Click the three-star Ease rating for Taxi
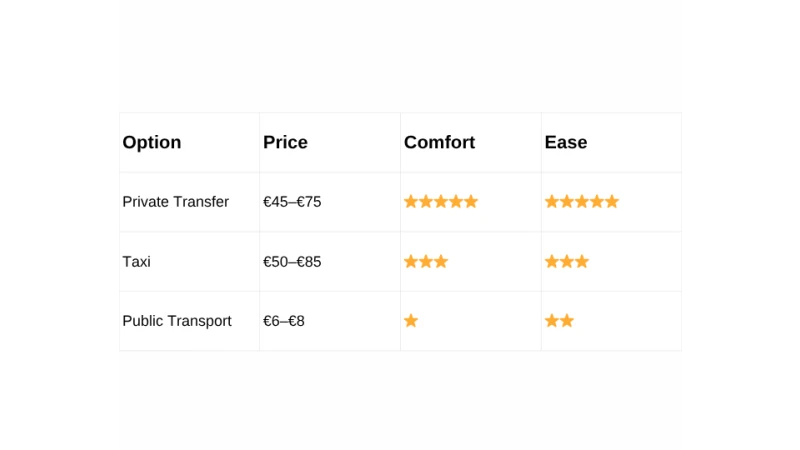The image size is (800, 450). click(x=567, y=262)
